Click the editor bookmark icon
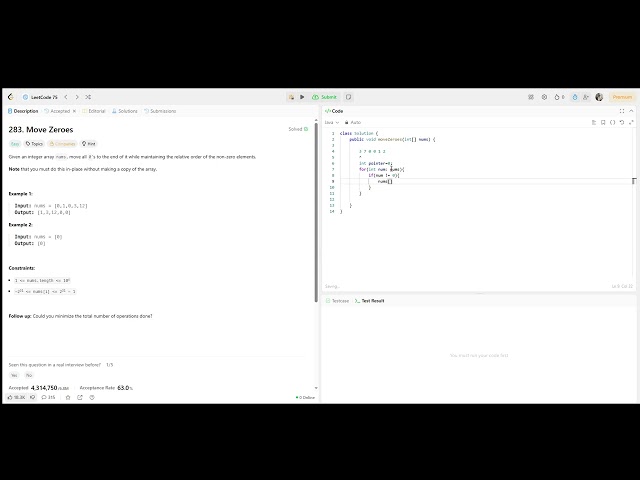 pos(603,122)
